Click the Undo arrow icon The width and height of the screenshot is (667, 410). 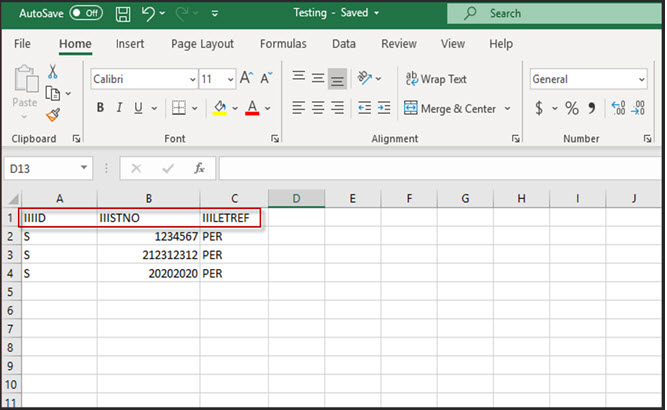click(149, 14)
